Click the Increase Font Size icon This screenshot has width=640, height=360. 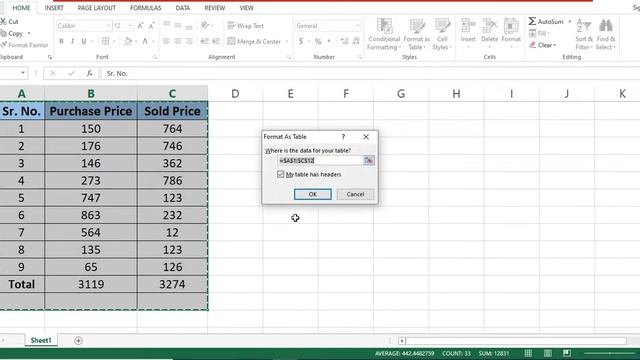pos(140,26)
